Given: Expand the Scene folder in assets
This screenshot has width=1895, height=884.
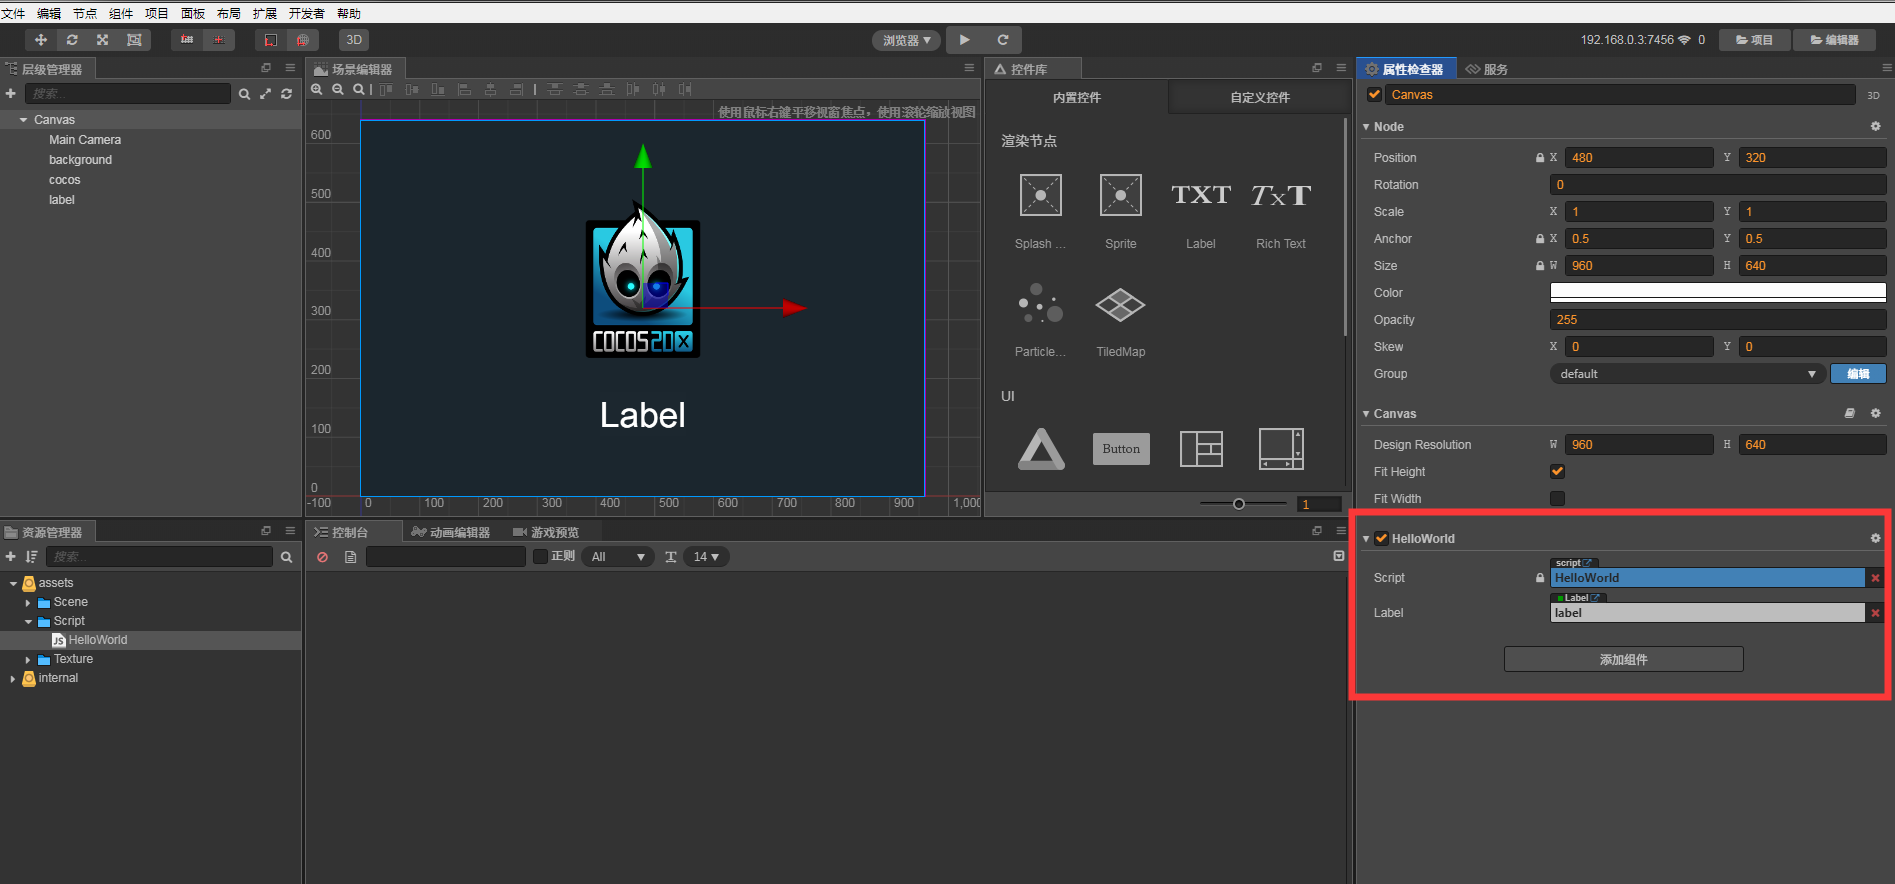Looking at the screenshot, I should click(x=28, y=603).
